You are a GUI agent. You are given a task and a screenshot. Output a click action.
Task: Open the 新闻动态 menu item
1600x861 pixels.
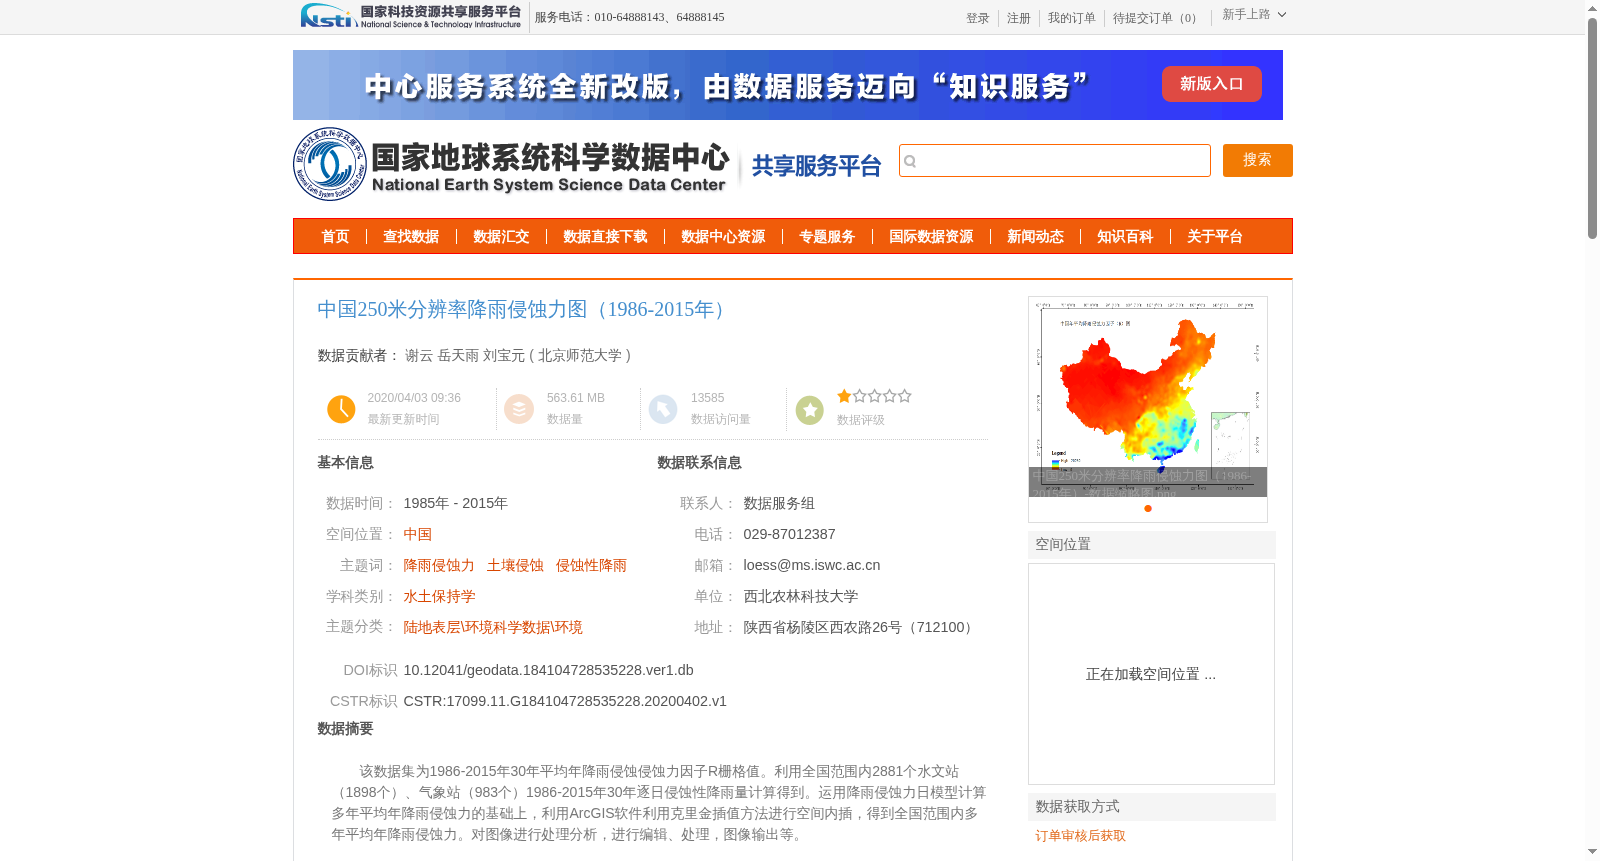click(x=1035, y=237)
